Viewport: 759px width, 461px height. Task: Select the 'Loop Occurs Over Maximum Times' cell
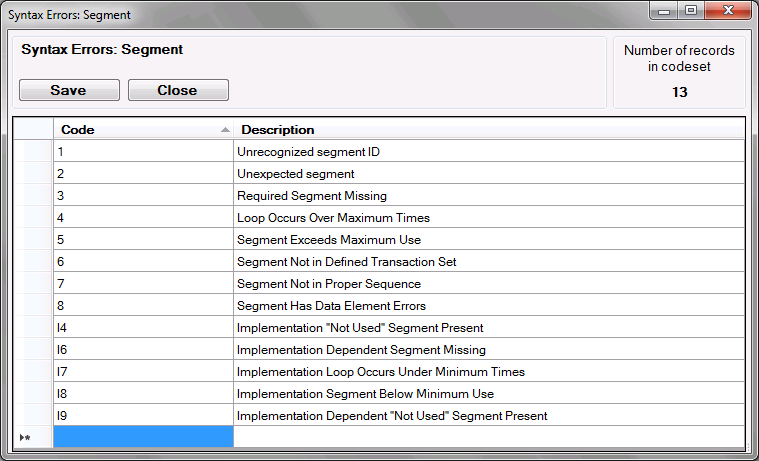tap(488, 218)
